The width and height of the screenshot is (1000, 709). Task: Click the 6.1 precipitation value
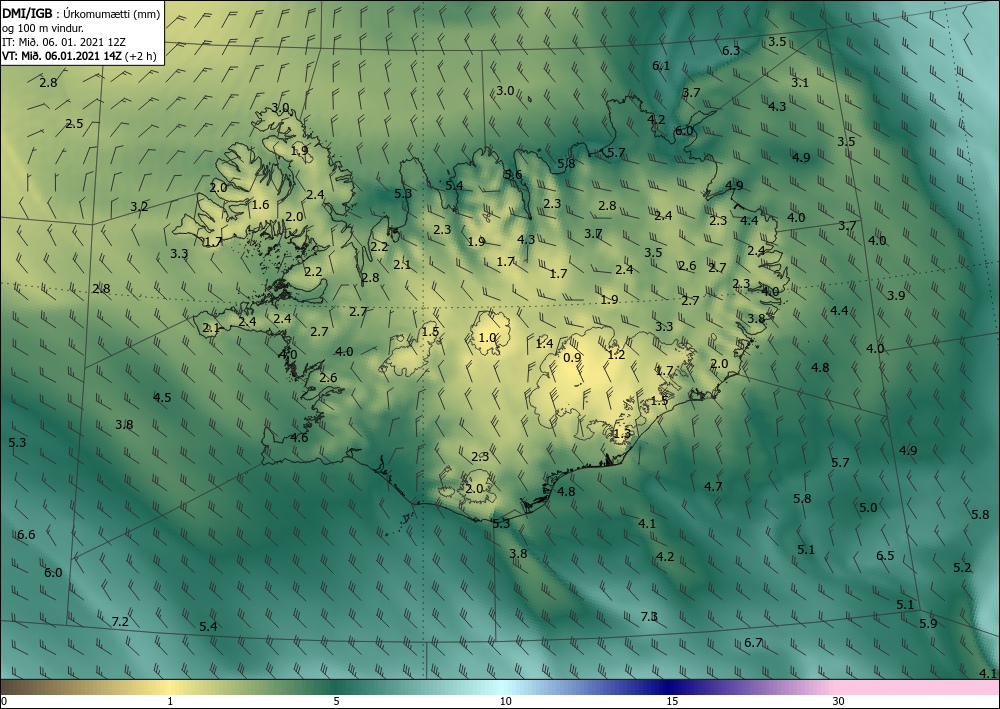(x=661, y=65)
